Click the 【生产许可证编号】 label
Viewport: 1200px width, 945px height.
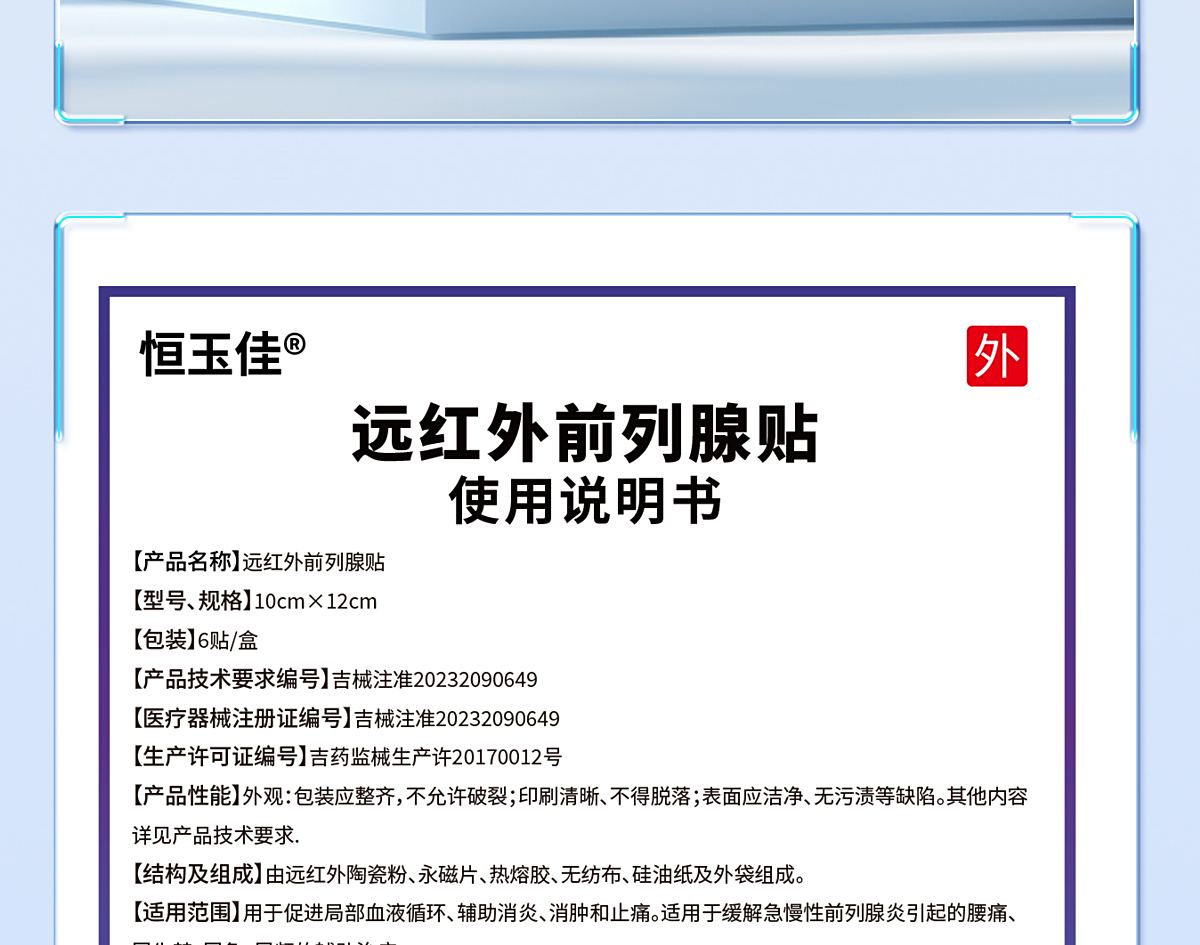pos(220,757)
